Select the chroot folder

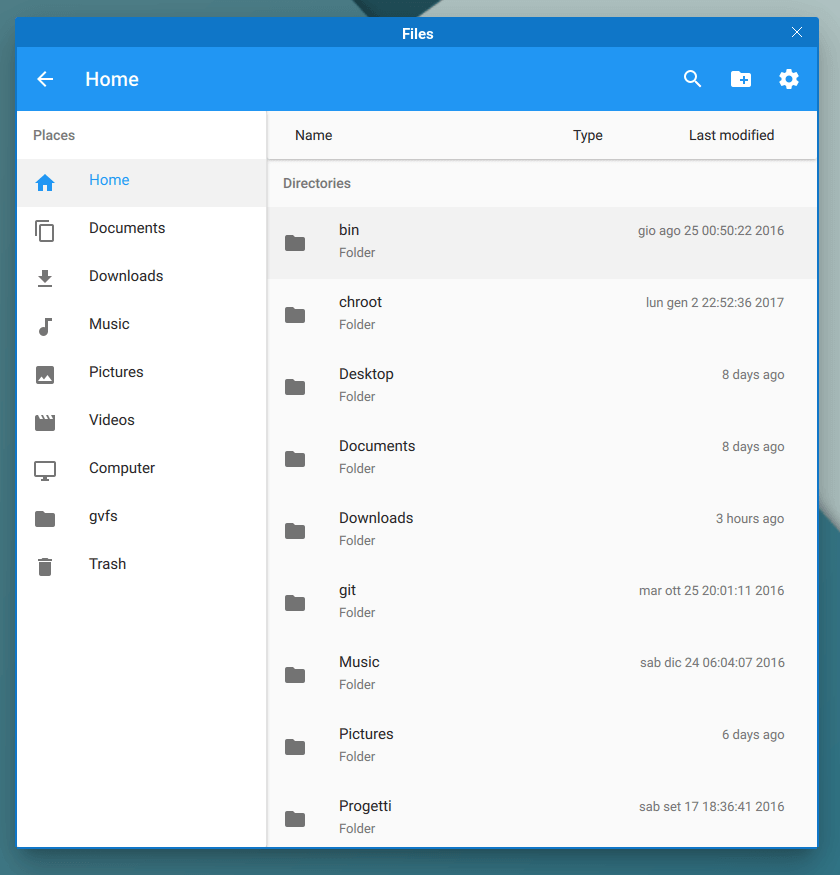coord(540,314)
